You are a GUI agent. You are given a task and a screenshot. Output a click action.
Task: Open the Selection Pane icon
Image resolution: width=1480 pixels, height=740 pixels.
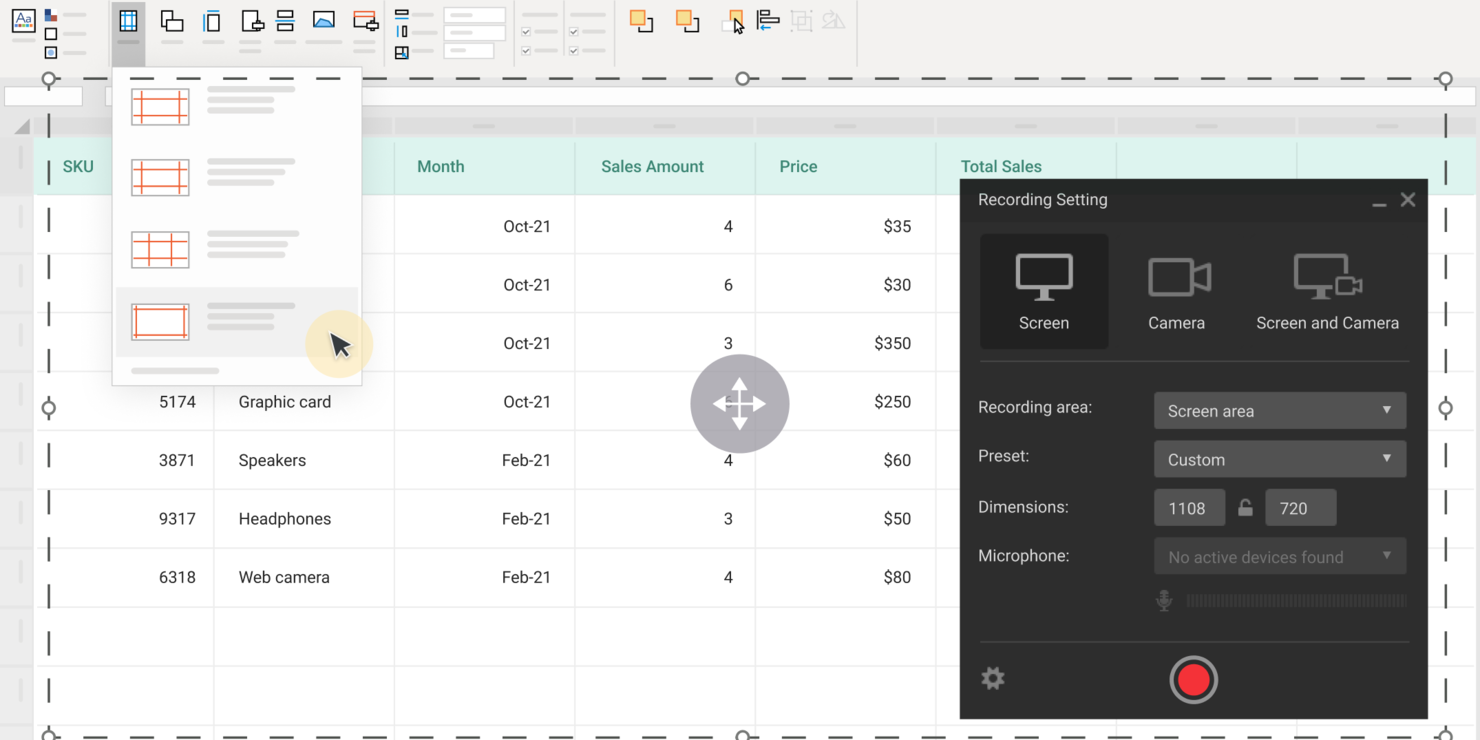pos(733,22)
